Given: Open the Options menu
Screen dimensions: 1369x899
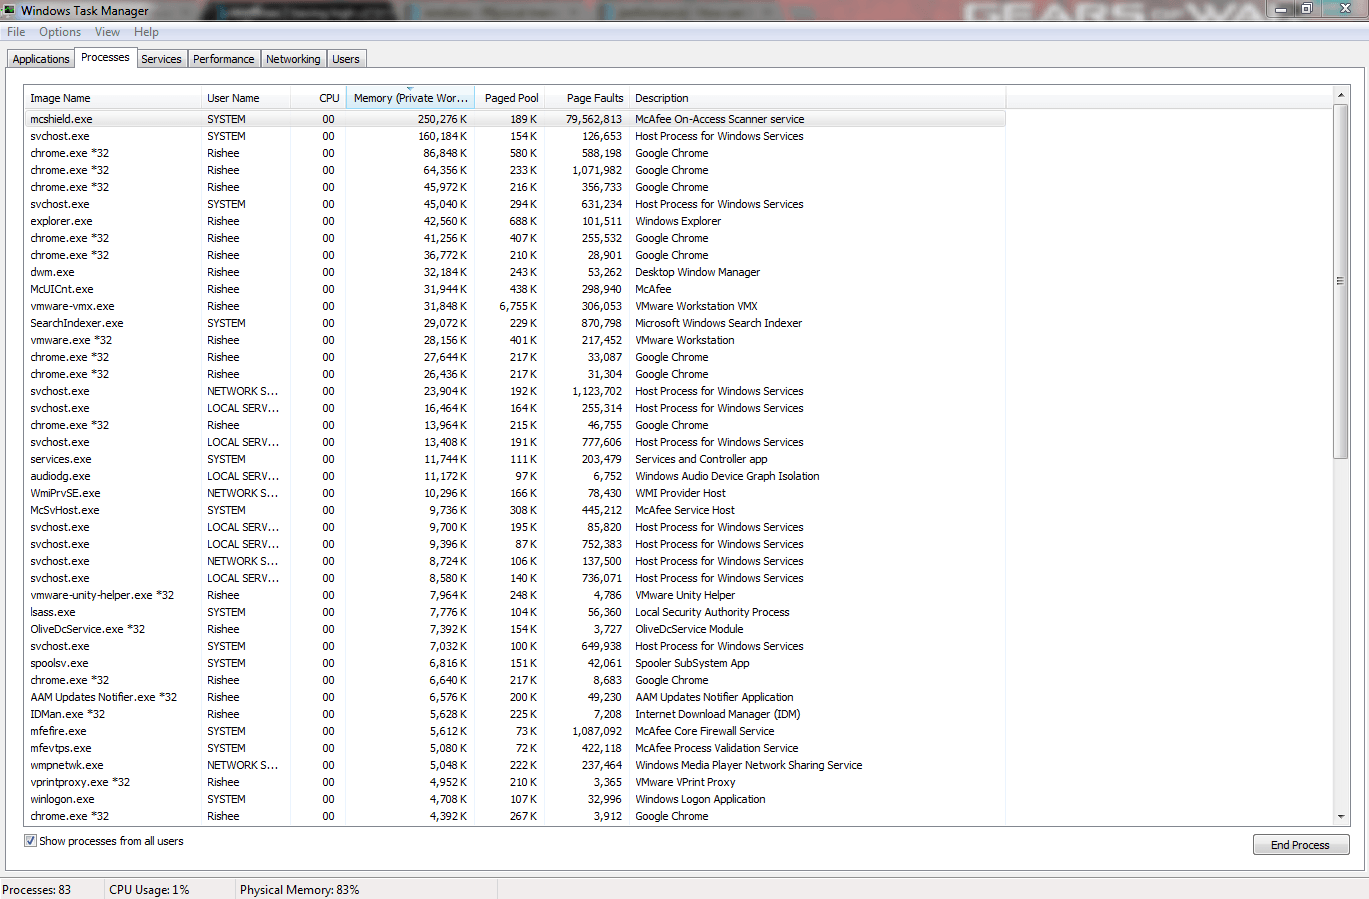Looking at the screenshot, I should pos(60,32).
